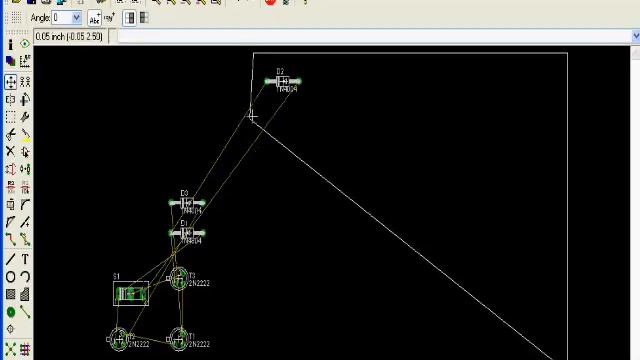
Task: Enable Spin off (Abc) option
Action: pyautogui.click(x=95, y=18)
